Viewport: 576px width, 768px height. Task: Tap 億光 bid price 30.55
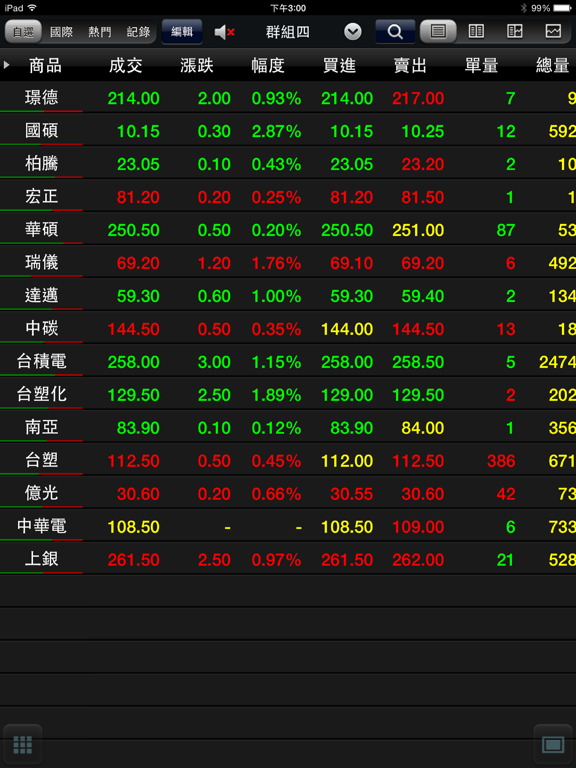coord(352,494)
